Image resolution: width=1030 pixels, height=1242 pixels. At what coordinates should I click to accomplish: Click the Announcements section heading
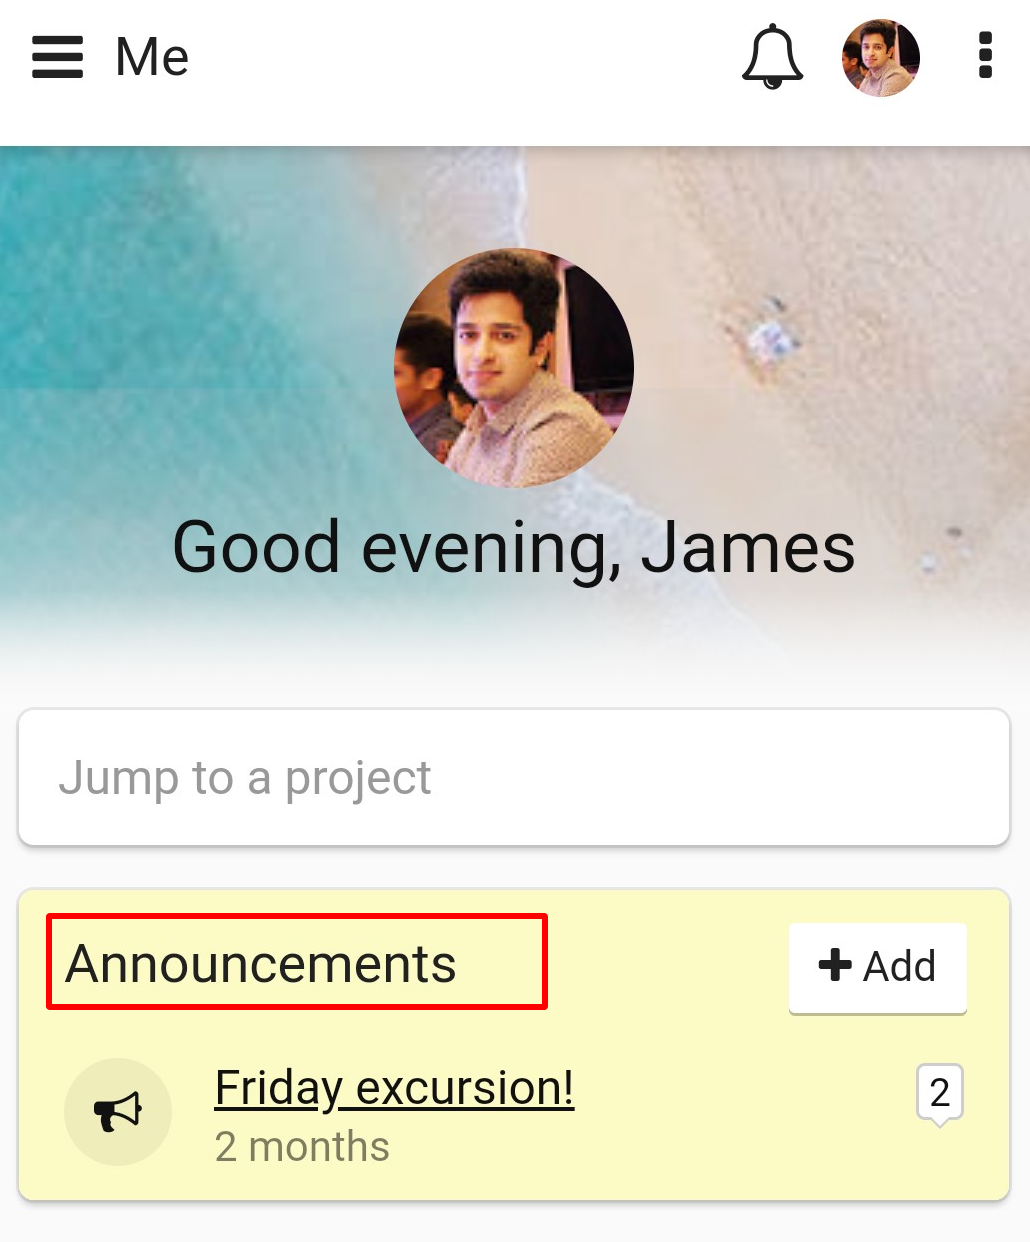click(x=261, y=964)
